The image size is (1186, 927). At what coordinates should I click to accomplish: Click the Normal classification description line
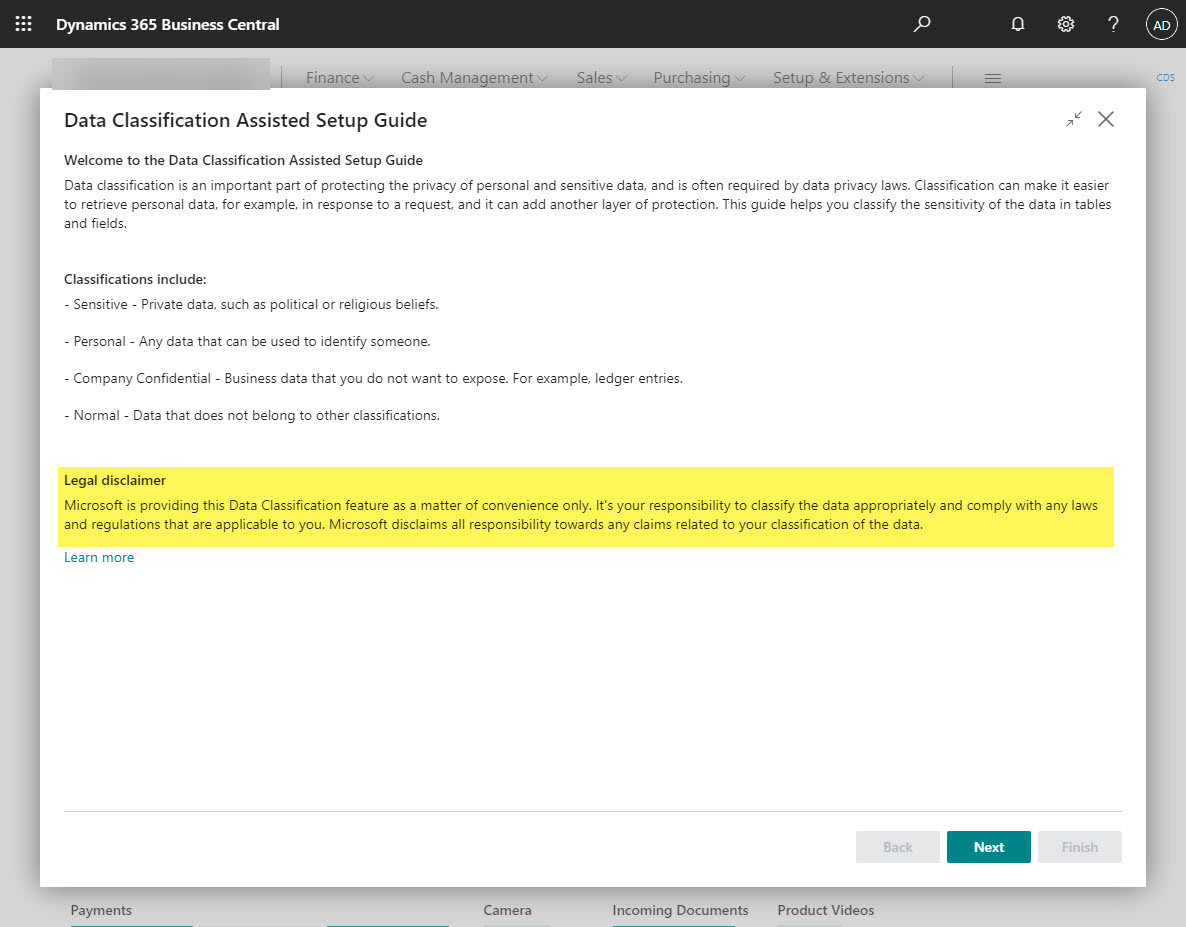pos(252,415)
